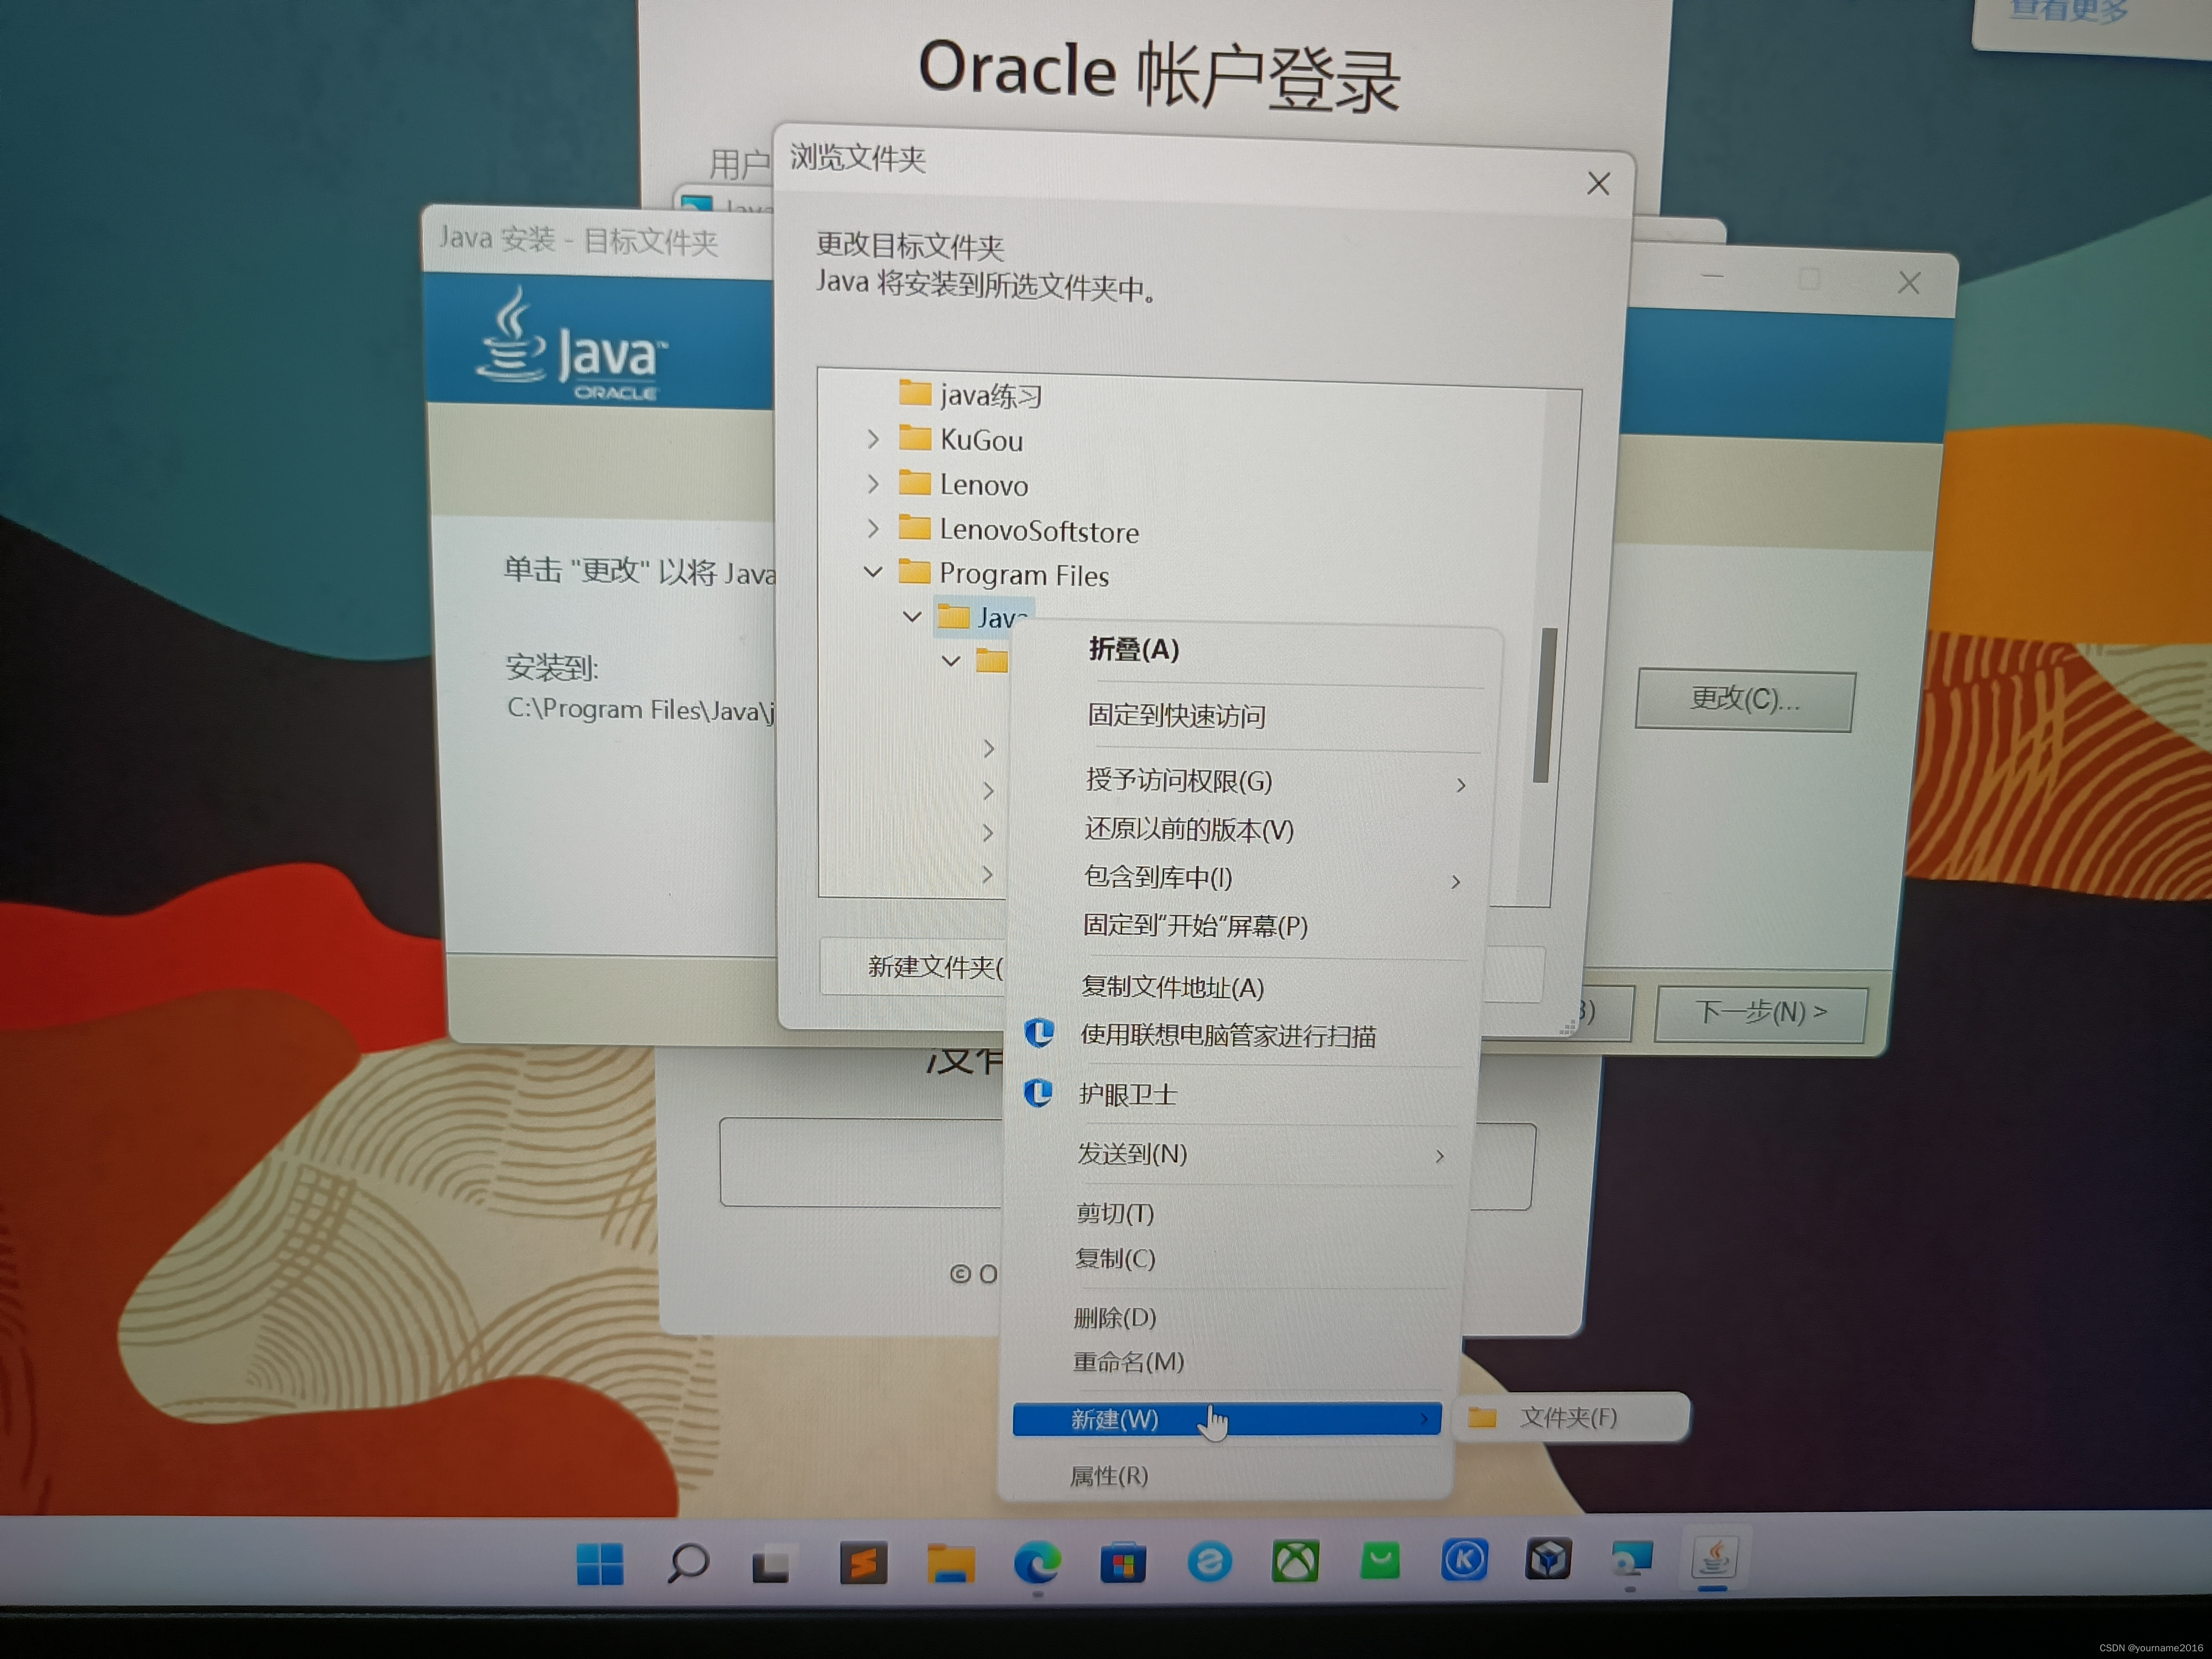Click Lenovo scan shield icon in context menu
The width and height of the screenshot is (2212, 1659).
tap(1039, 1032)
